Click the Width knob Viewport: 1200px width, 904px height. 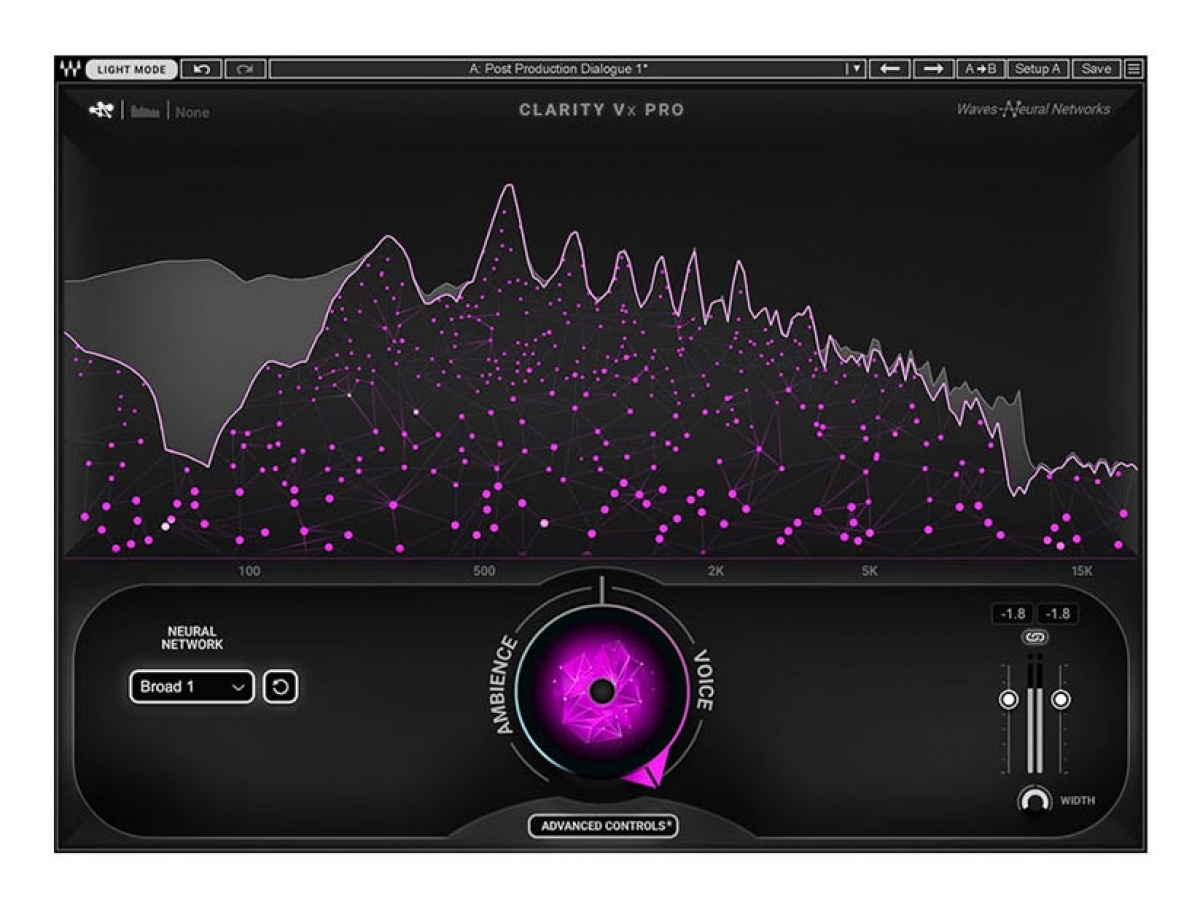tap(1035, 800)
